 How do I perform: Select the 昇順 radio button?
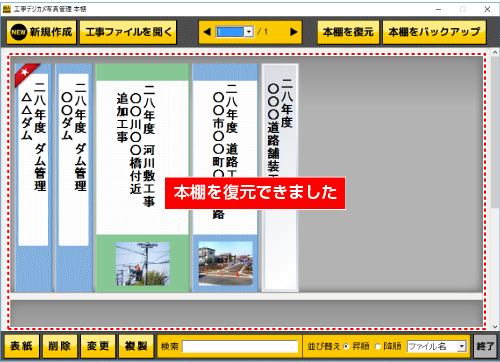point(346,347)
